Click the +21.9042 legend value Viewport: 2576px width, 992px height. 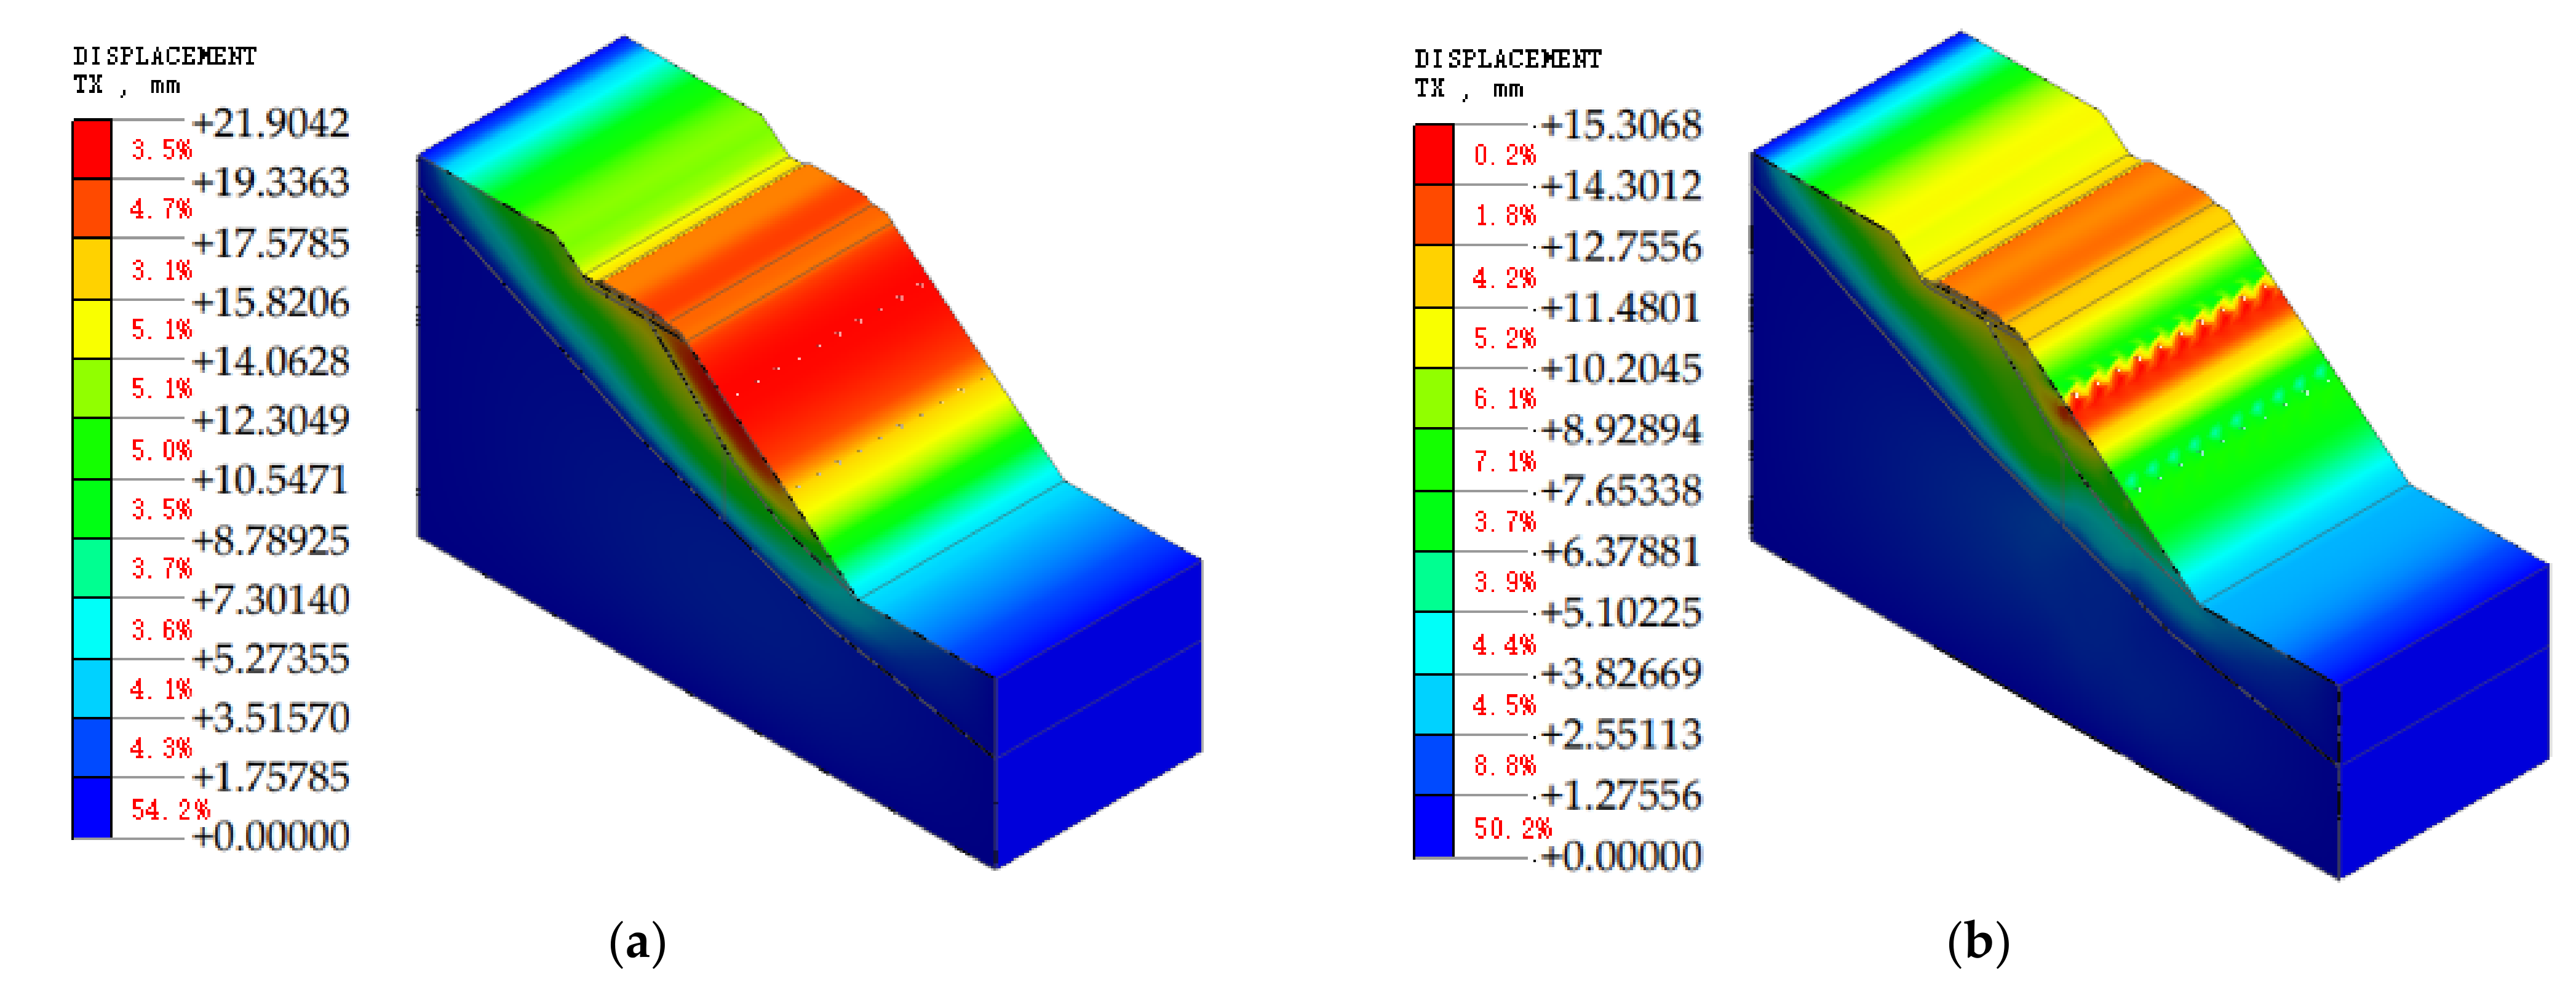pyautogui.click(x=270, y=124)
